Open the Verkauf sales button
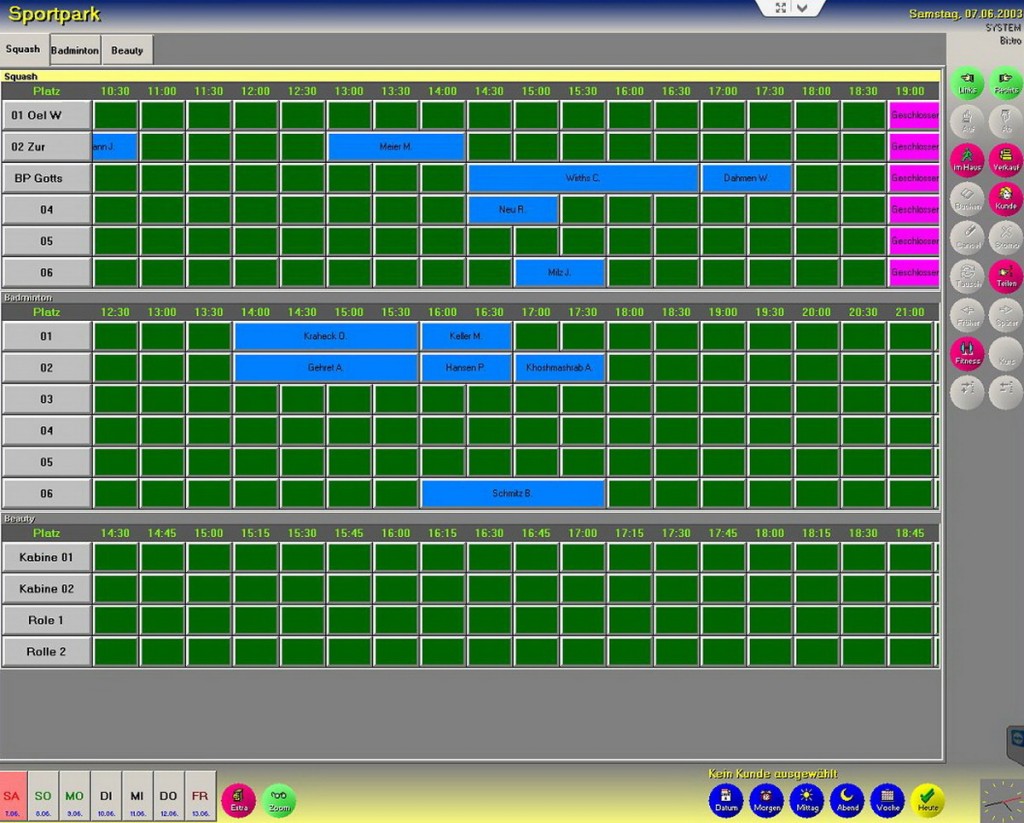This screenshot has width=1024, height=823. (x=1006, y=160)
